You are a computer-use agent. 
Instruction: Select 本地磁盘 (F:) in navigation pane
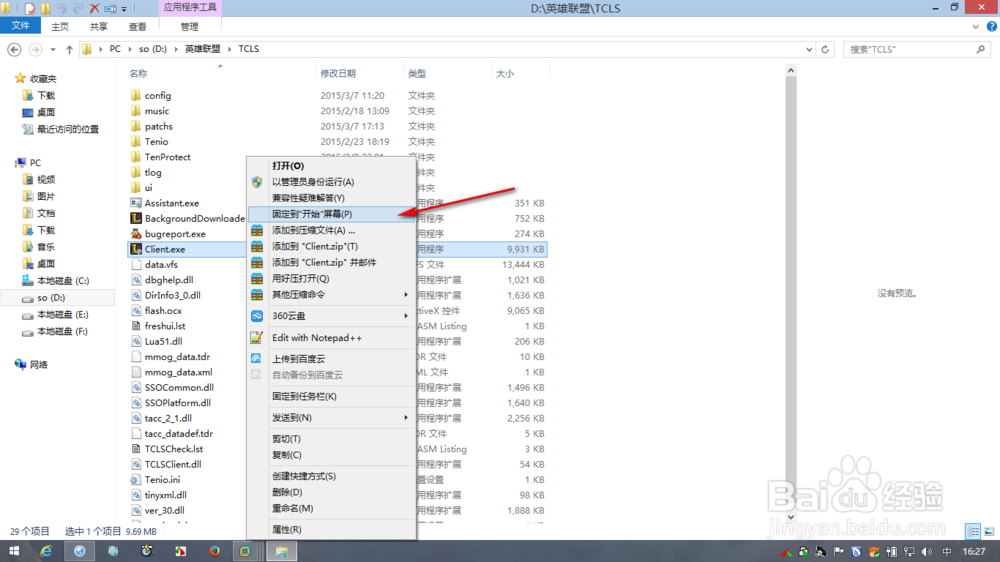point(62,331)
